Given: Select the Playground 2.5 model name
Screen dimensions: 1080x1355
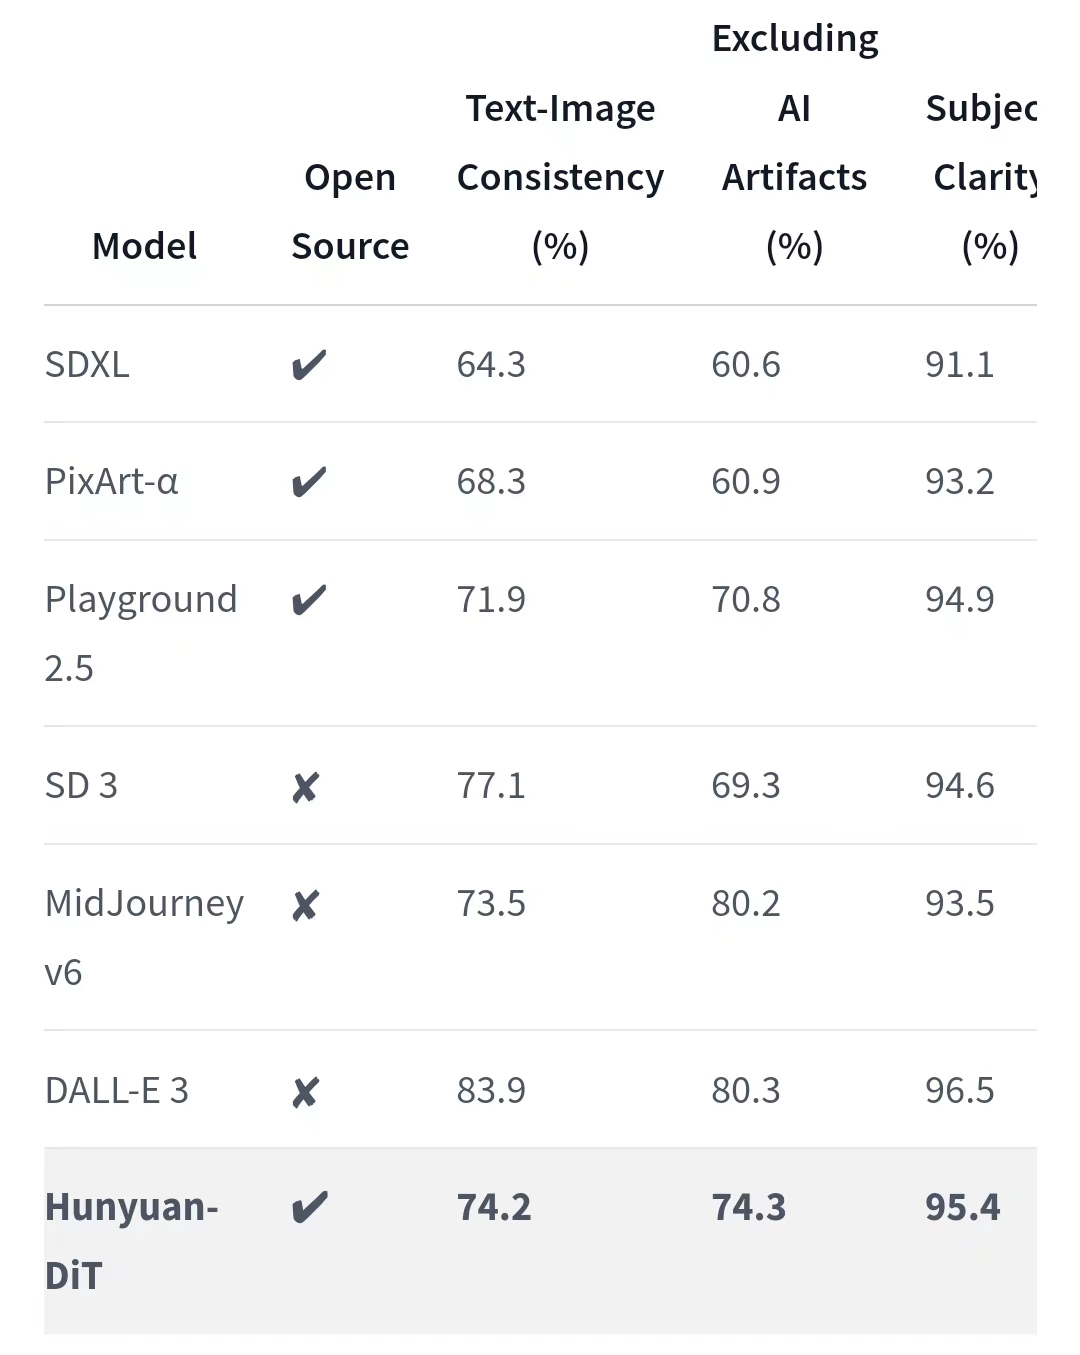Looking at the screenshot, I should (x=140, y=633).
